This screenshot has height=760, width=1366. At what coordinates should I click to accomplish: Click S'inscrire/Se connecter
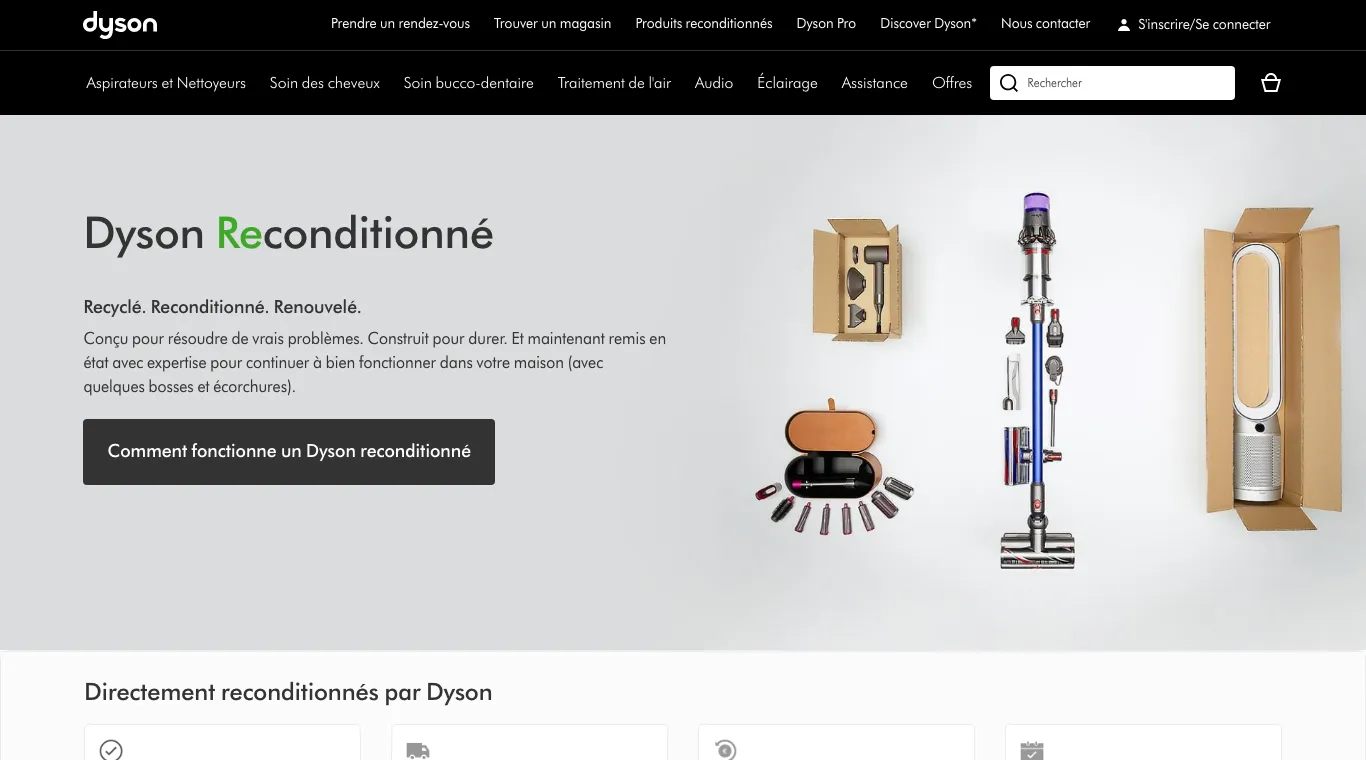[1204, 25]
